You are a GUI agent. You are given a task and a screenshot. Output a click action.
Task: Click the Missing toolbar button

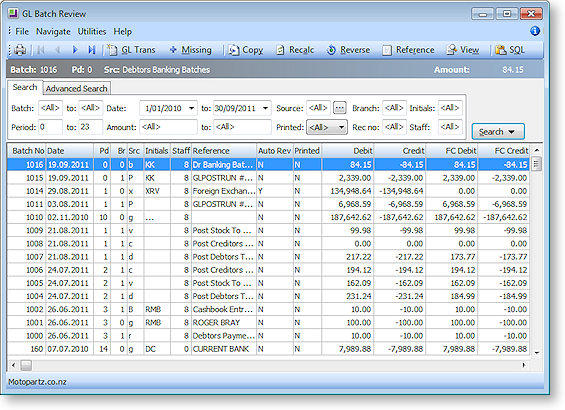tap(191, 50)
